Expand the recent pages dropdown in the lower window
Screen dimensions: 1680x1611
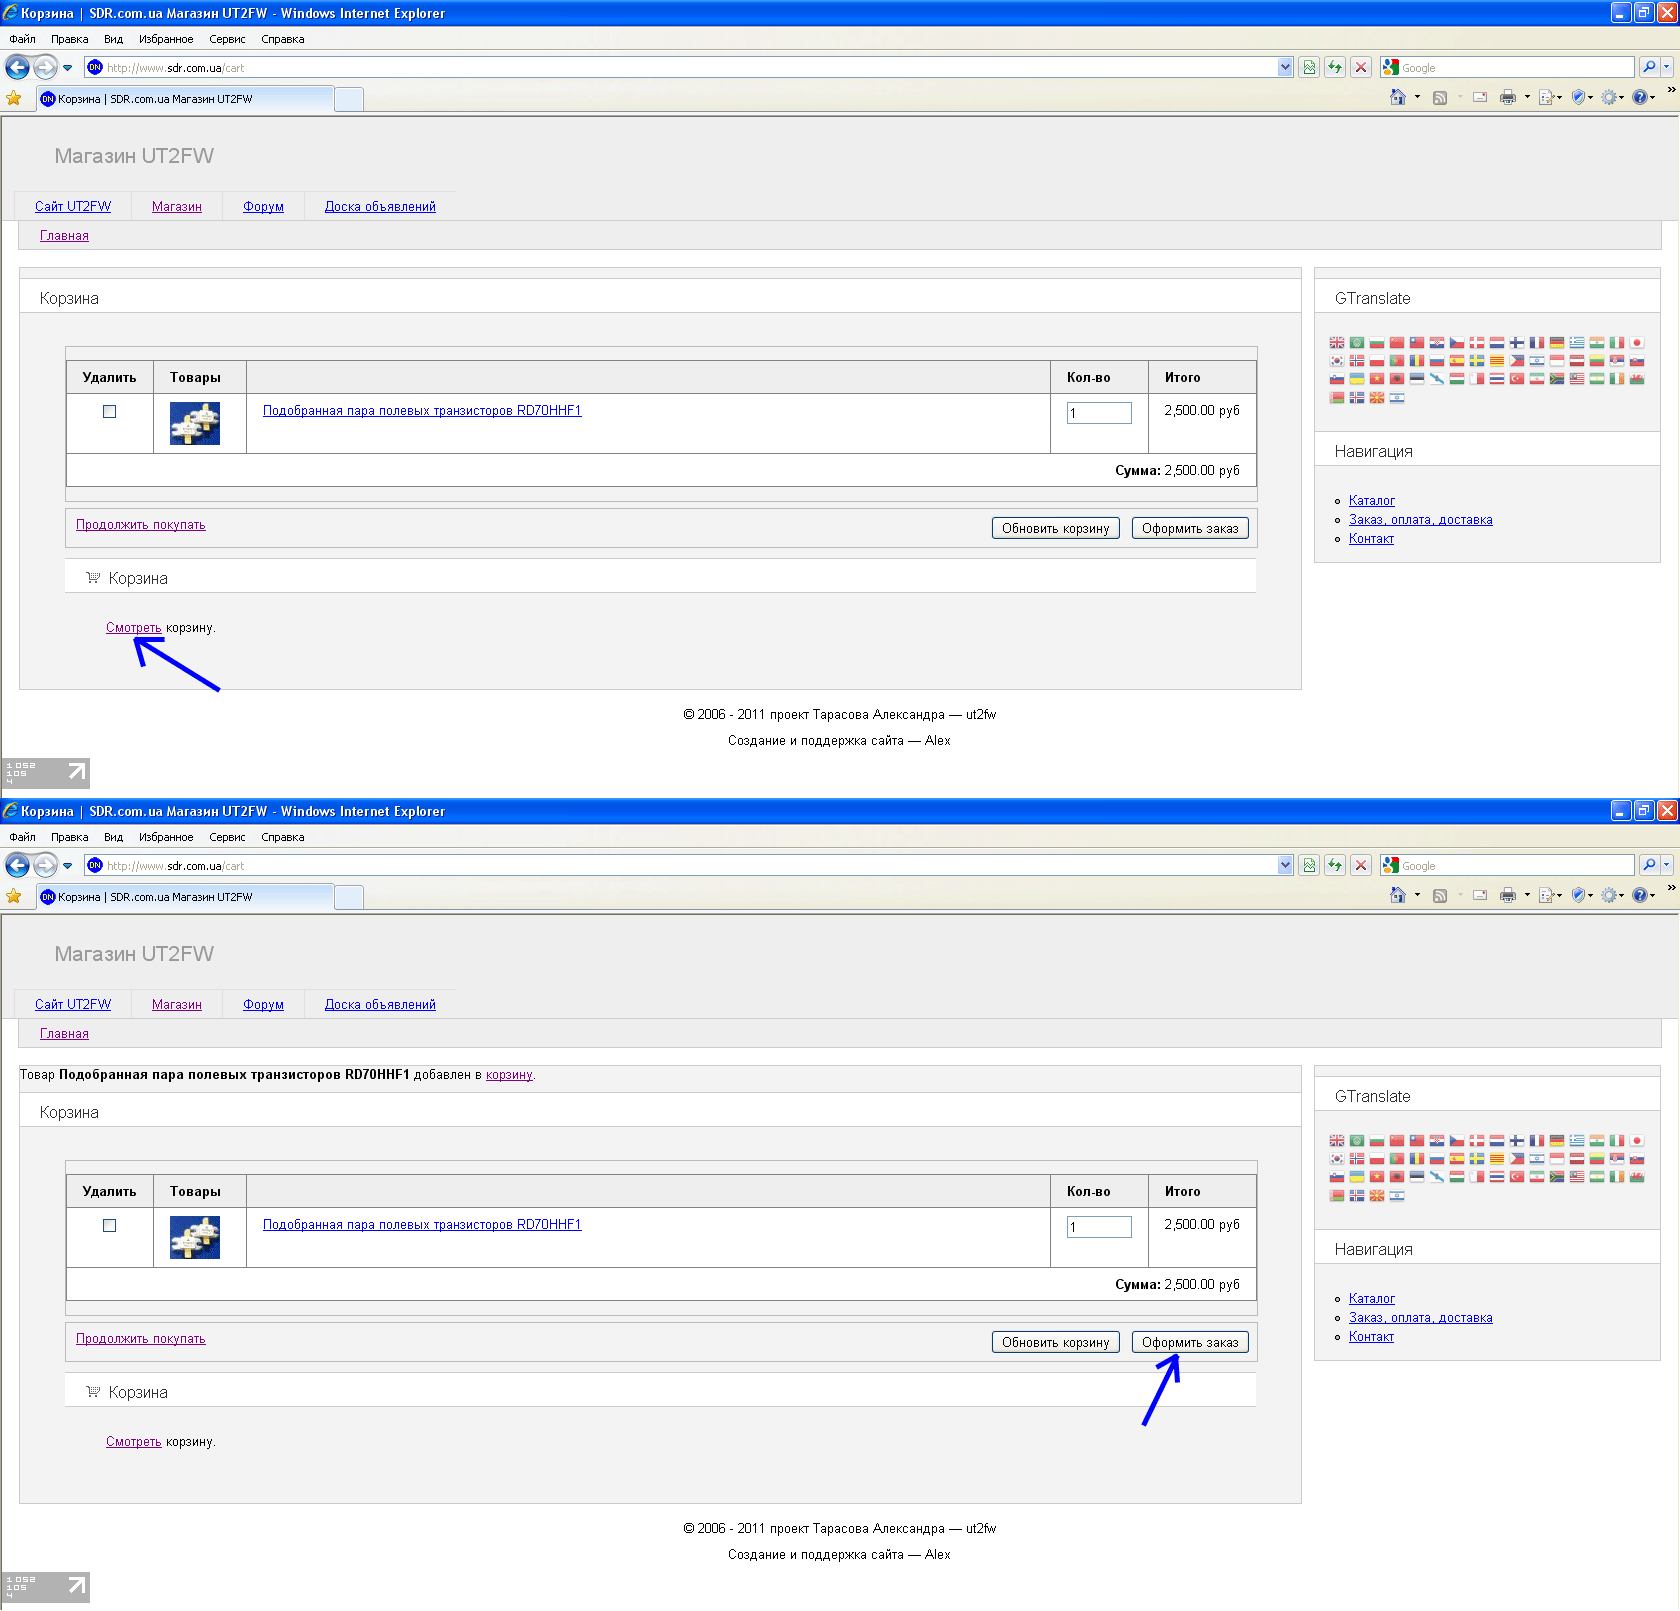68,866
